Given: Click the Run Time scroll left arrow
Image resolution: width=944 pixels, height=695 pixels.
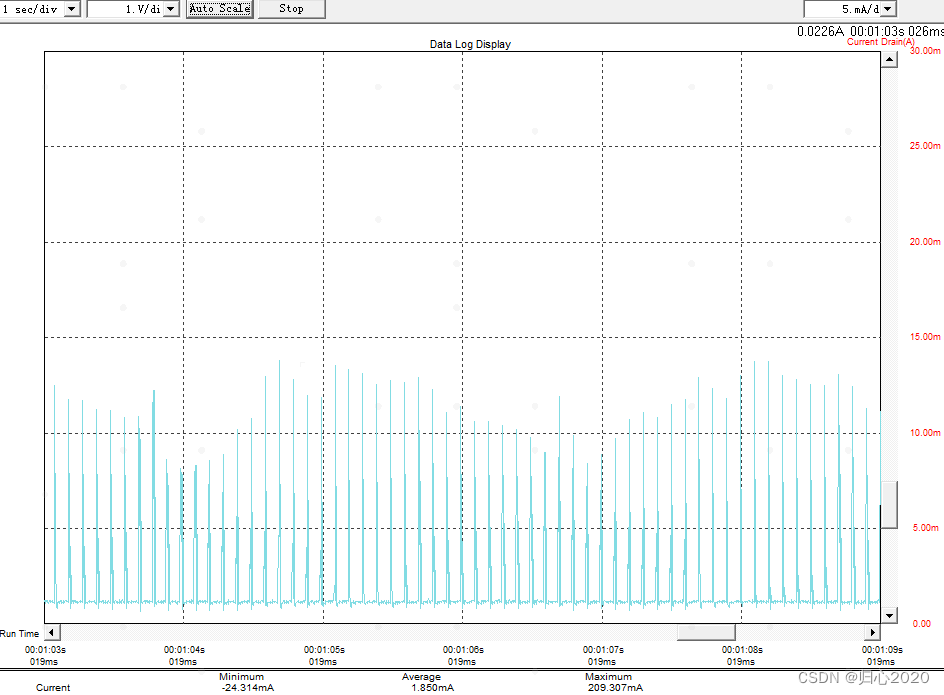Looking at the screenshot, I should pyautogui.click(x=52, y=632).
